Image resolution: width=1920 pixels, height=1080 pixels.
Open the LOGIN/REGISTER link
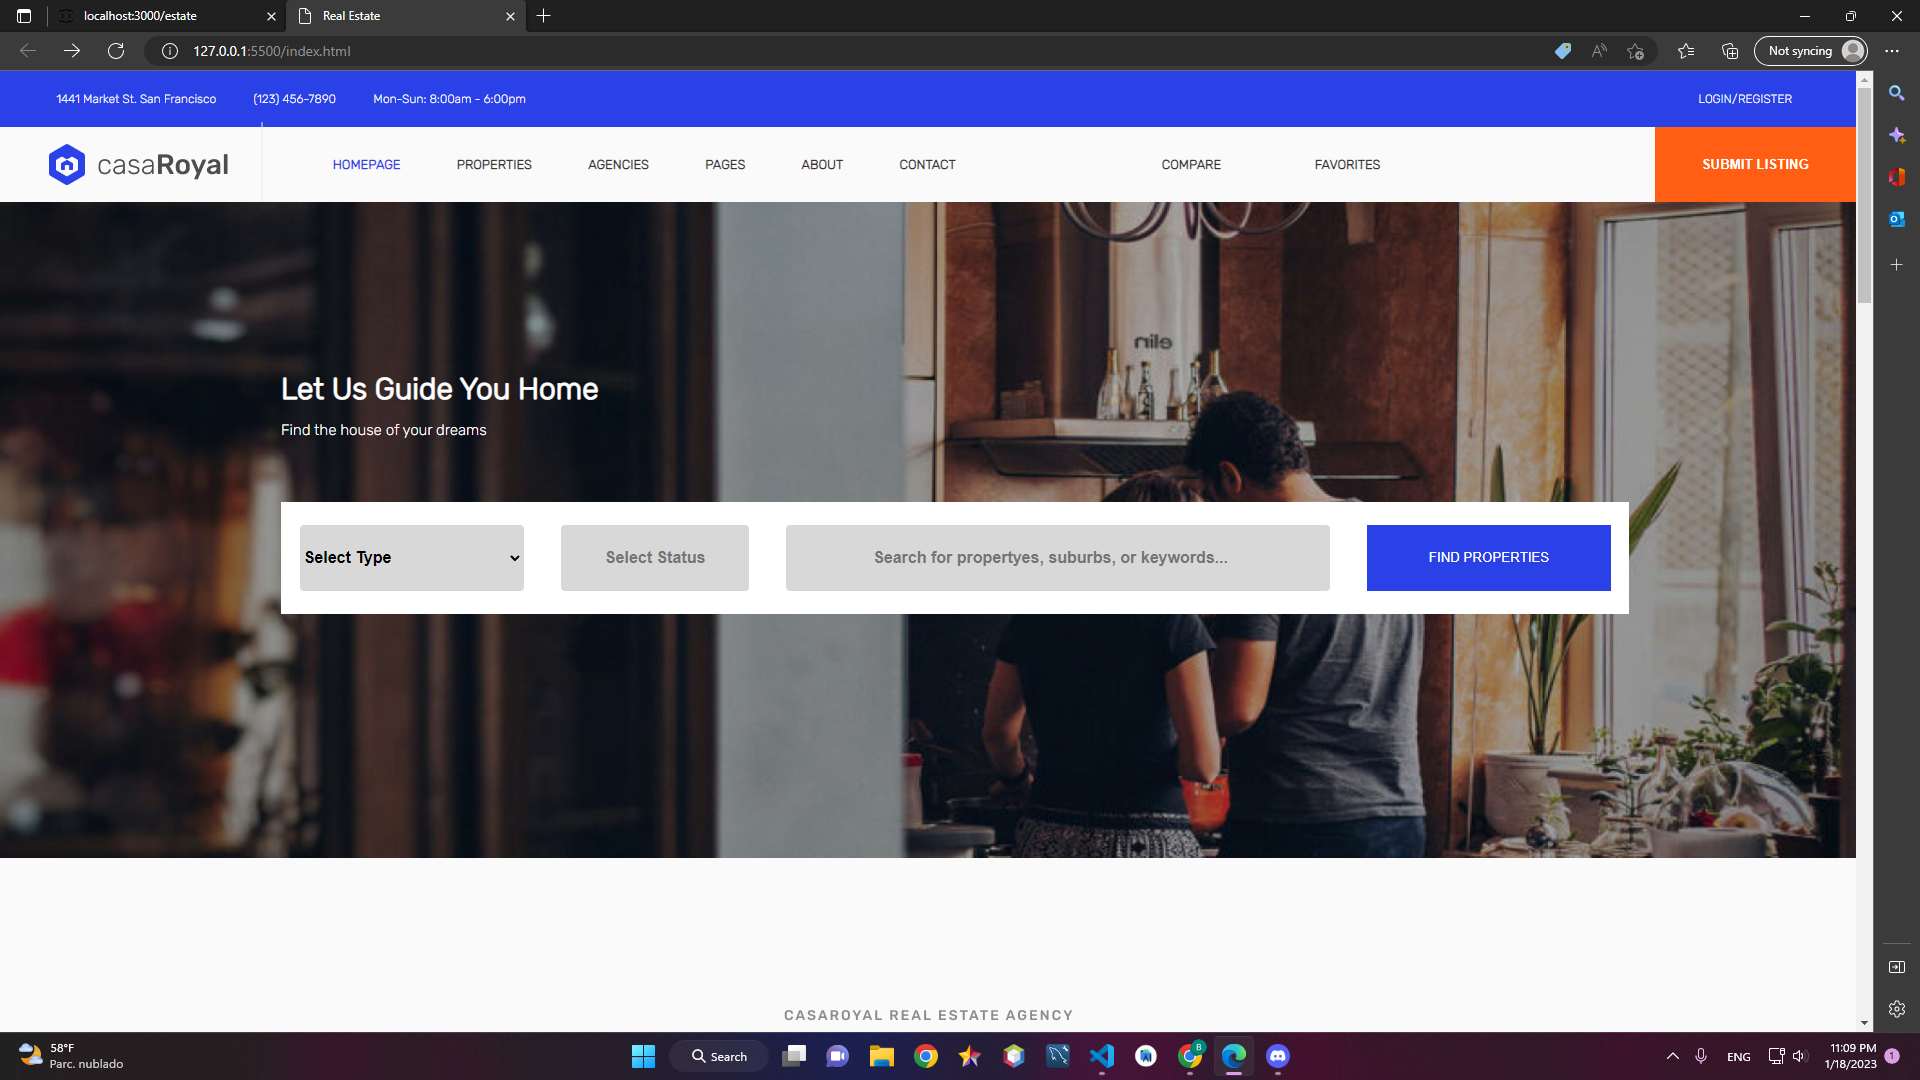1744,99
